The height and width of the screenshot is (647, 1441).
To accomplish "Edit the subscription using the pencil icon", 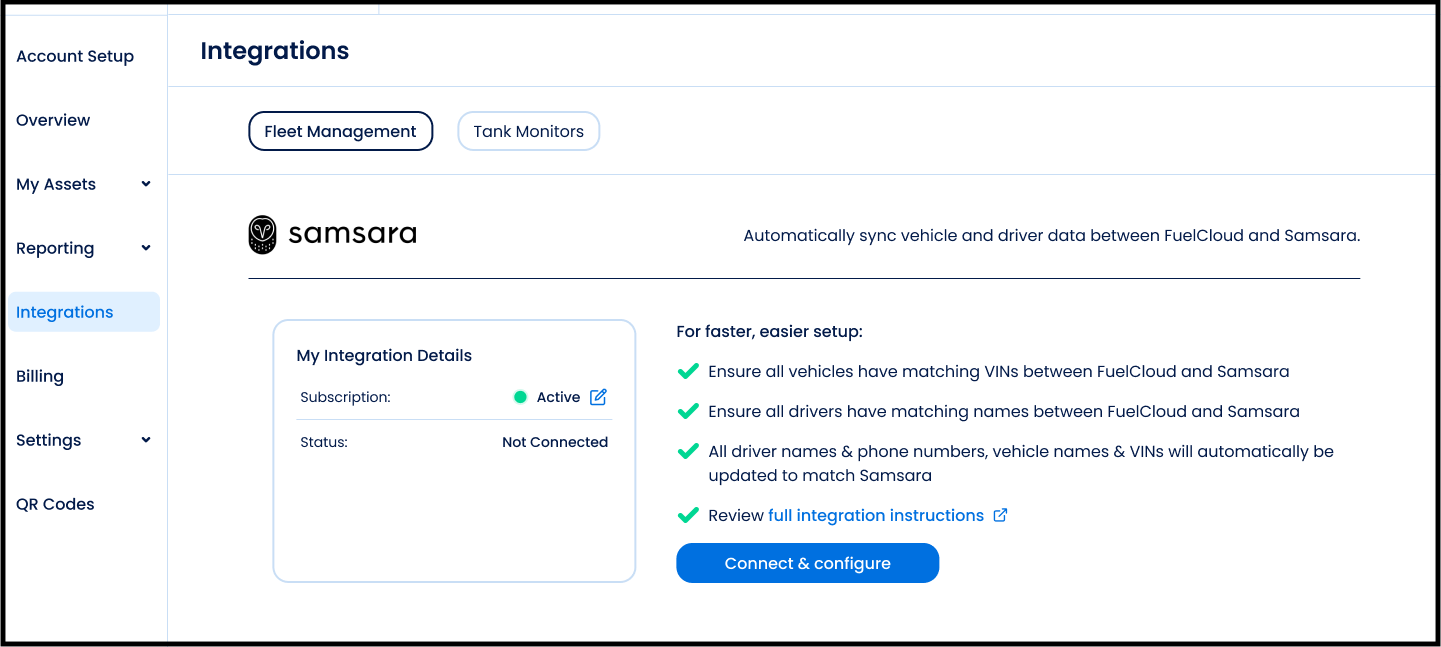I will 598,397.
